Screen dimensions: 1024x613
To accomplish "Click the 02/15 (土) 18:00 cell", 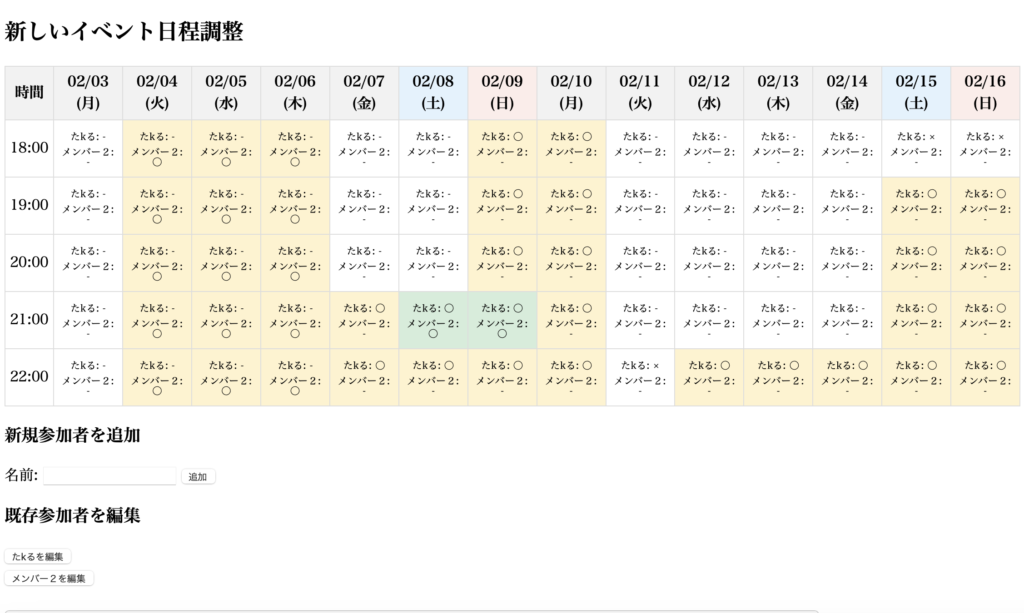I will pyautogui.click(x=916, y=148).
